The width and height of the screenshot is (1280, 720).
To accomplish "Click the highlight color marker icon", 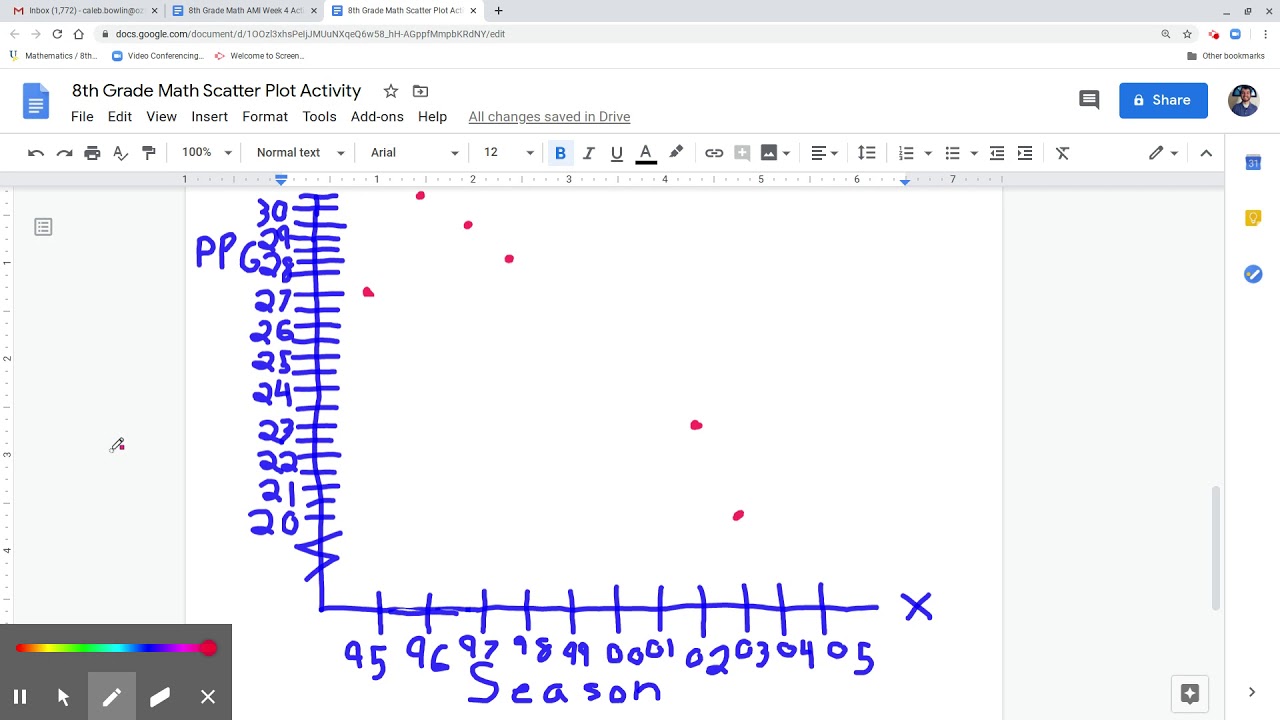I will (676, 152).
